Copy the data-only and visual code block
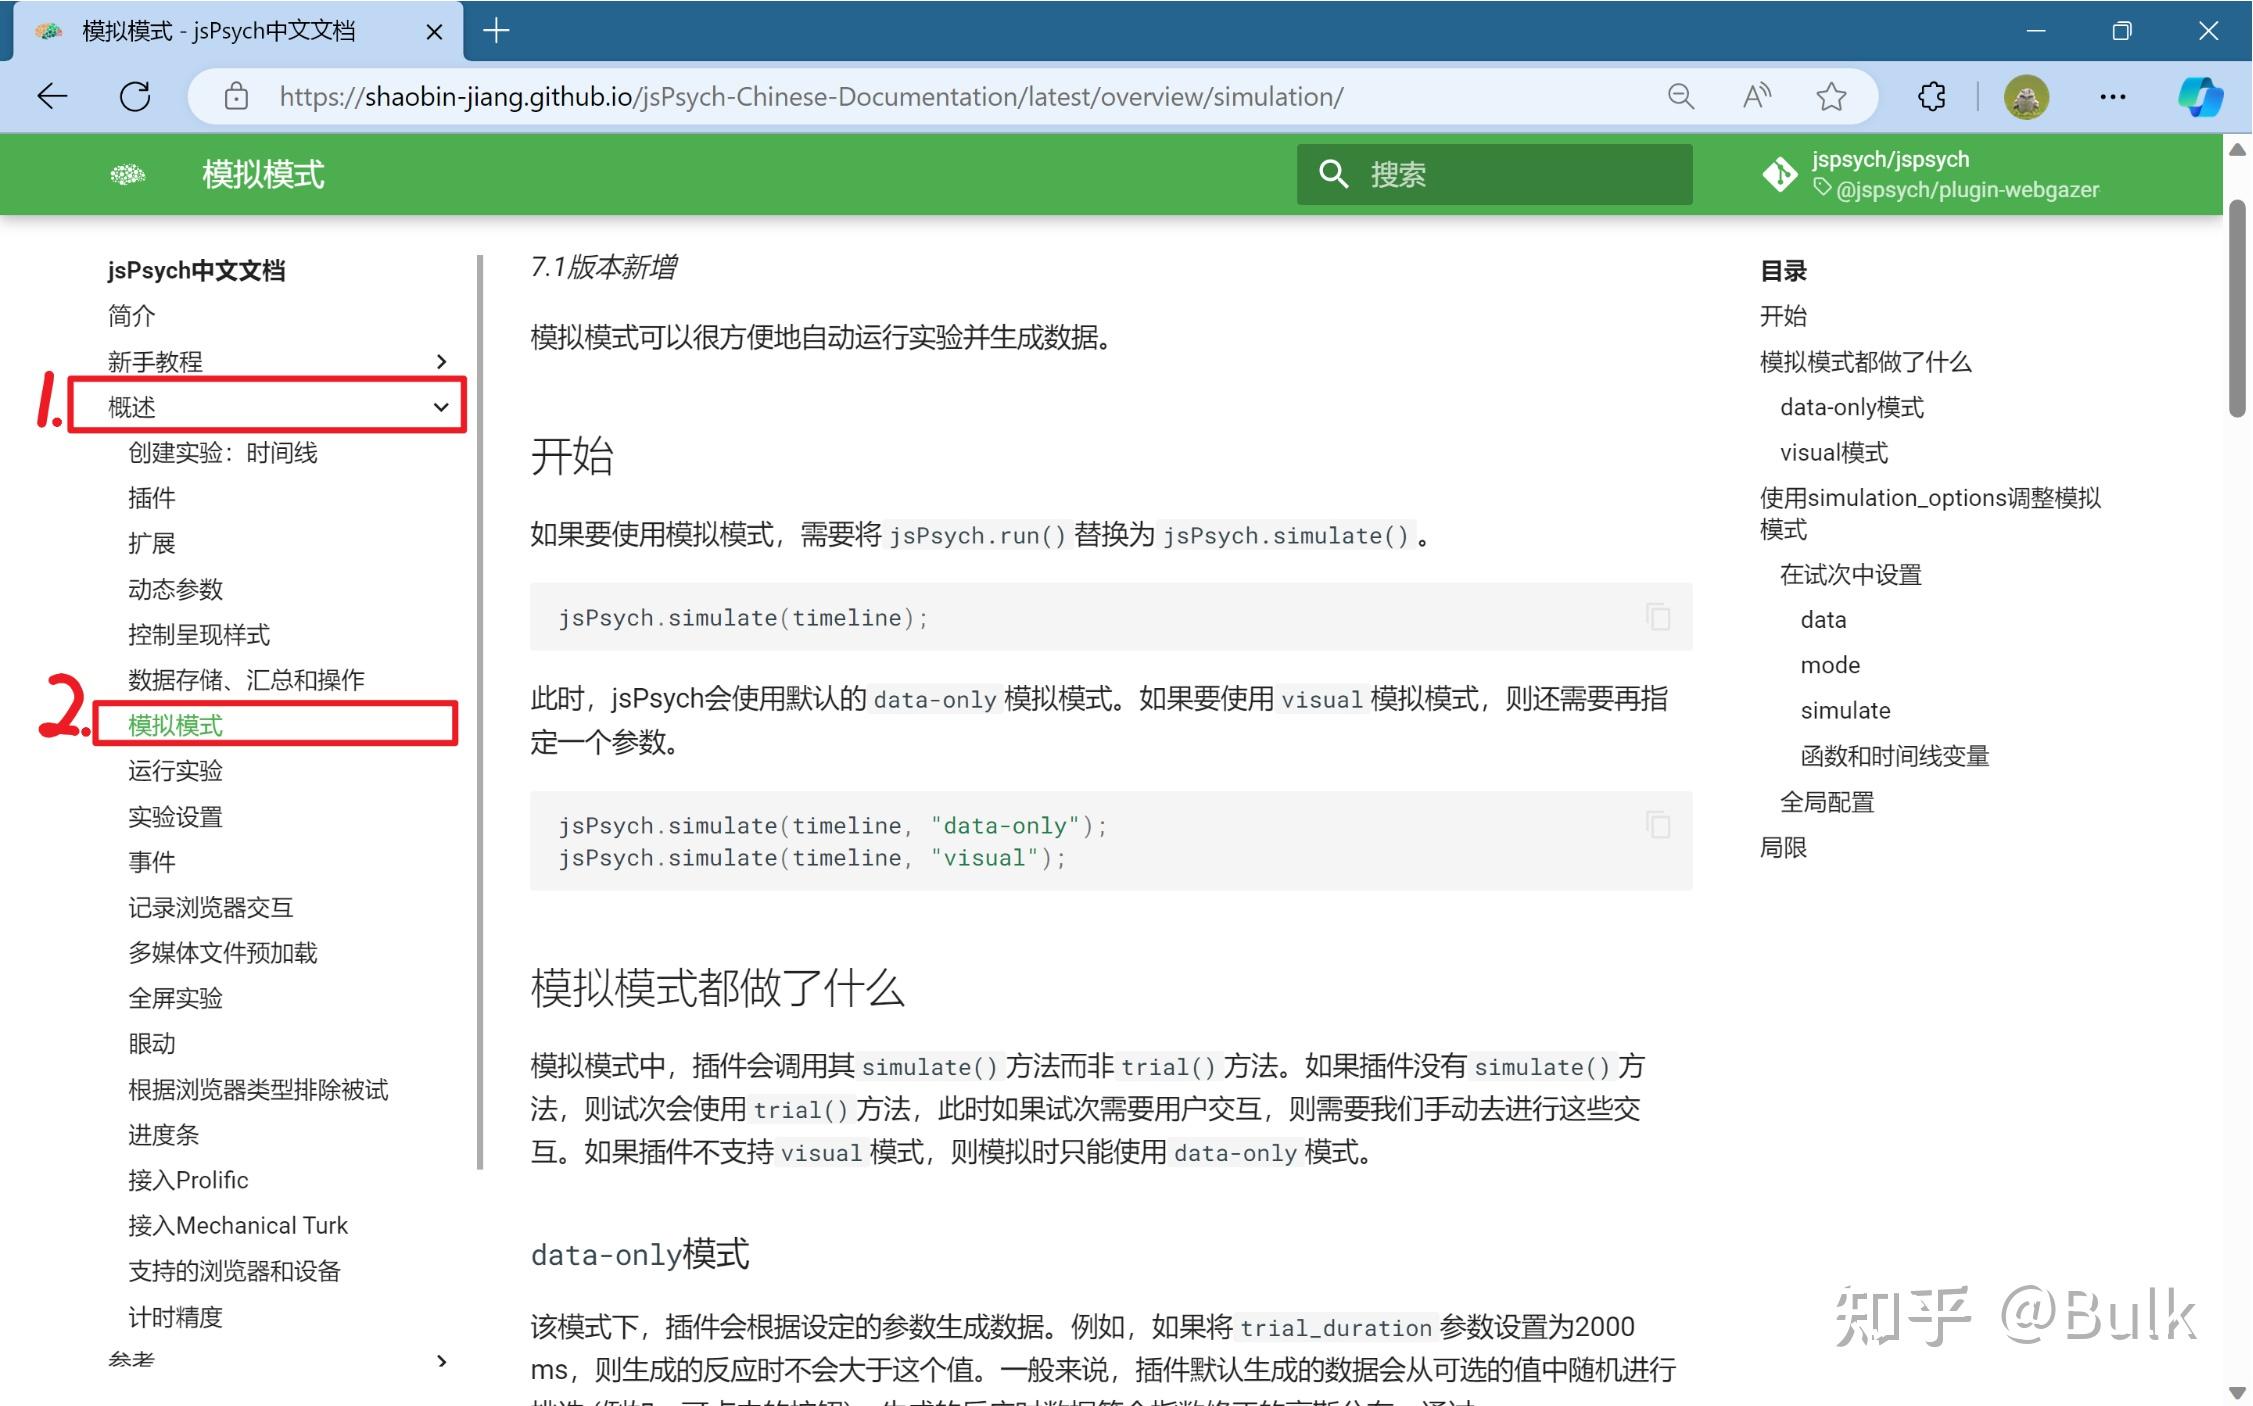The width and height of the screenshot is (2253, 1406). coord(1658,824)
